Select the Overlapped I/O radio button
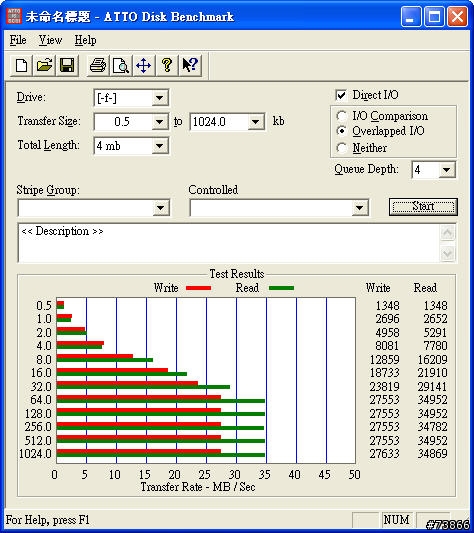This screenshot has height=533, width=474. [341, 131]
